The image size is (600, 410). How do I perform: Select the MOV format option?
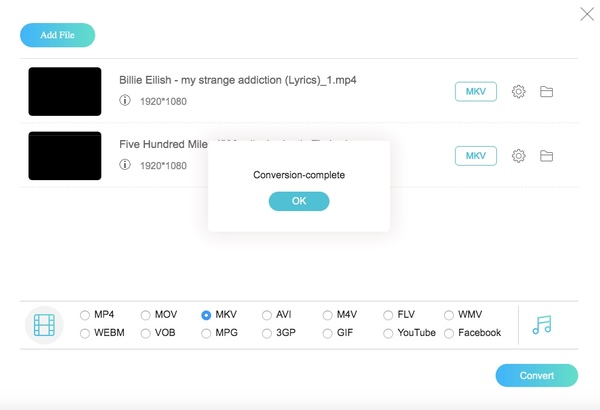[x=146, y=315]
